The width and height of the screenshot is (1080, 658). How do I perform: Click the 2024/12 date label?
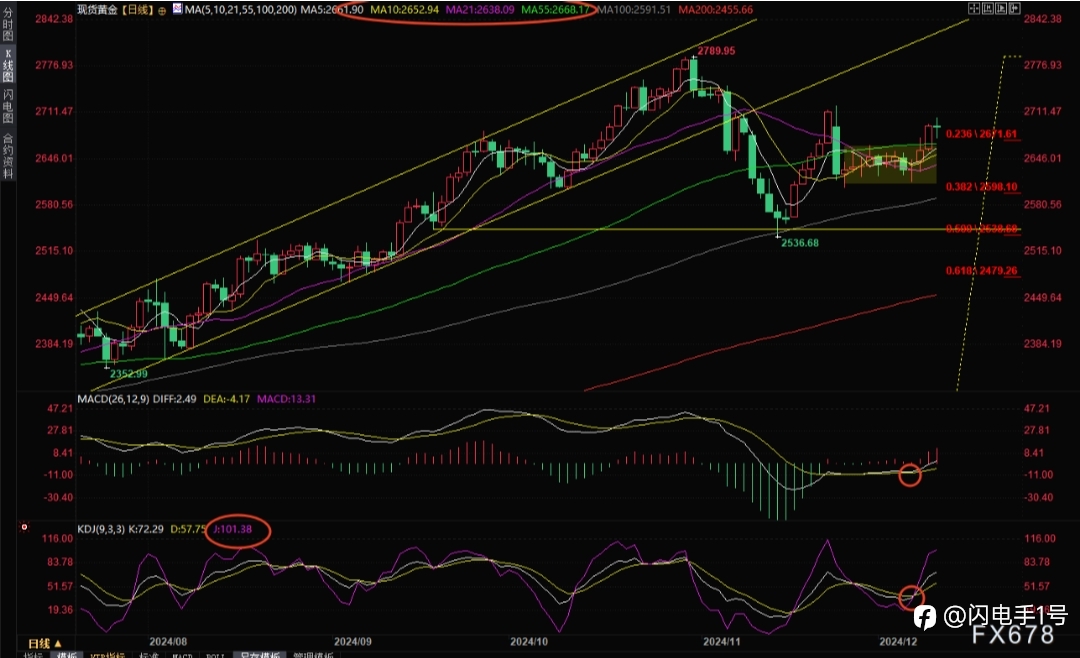click(898, 641)
